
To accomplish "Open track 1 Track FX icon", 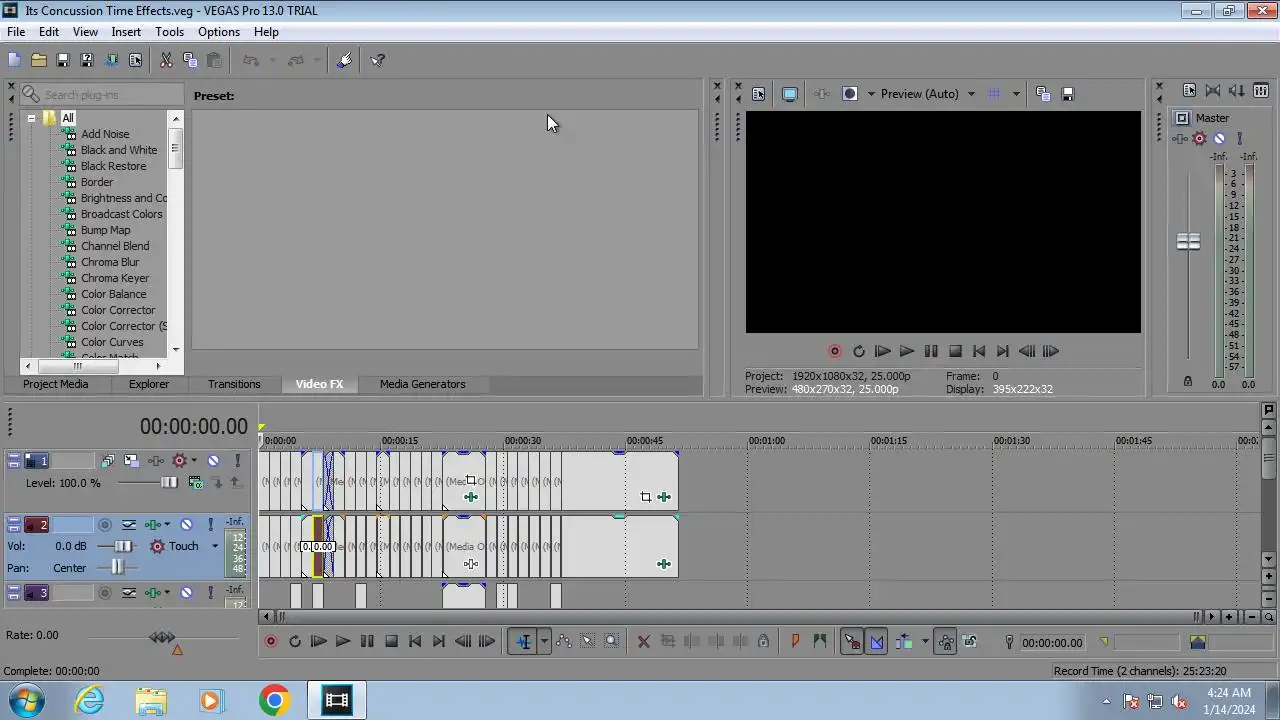I will coord(155,461).
